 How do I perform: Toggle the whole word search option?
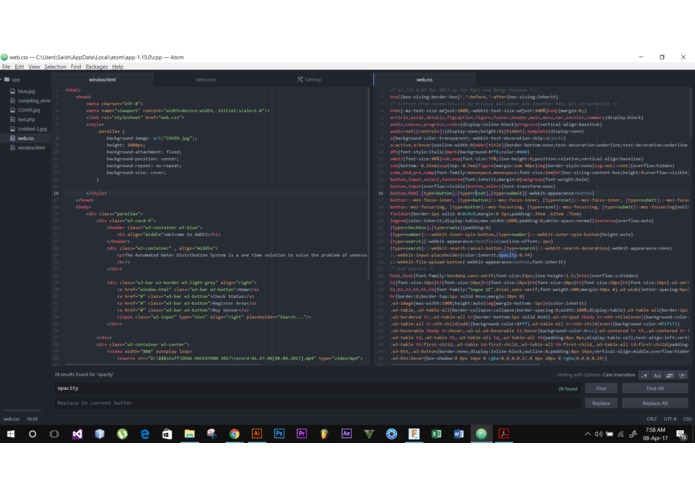[682, 375]
